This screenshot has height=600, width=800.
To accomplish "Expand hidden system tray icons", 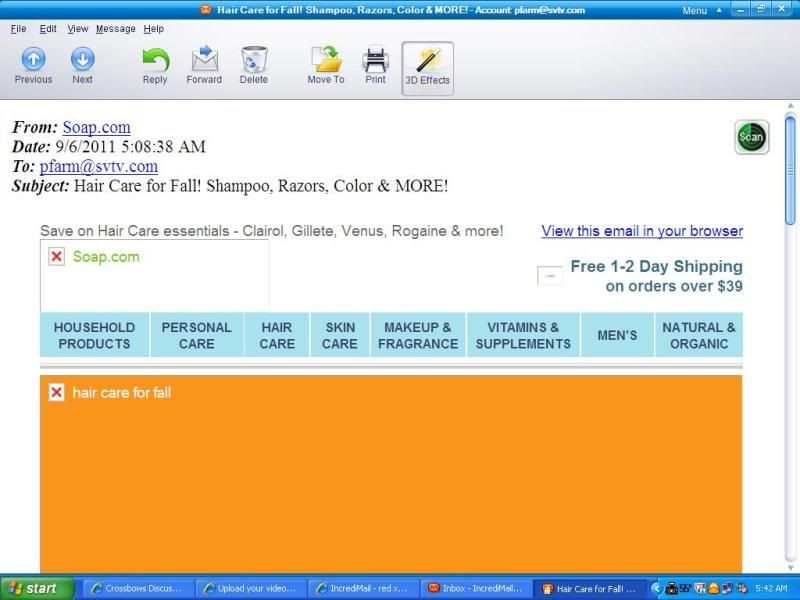I will click(x=657, y=589).
